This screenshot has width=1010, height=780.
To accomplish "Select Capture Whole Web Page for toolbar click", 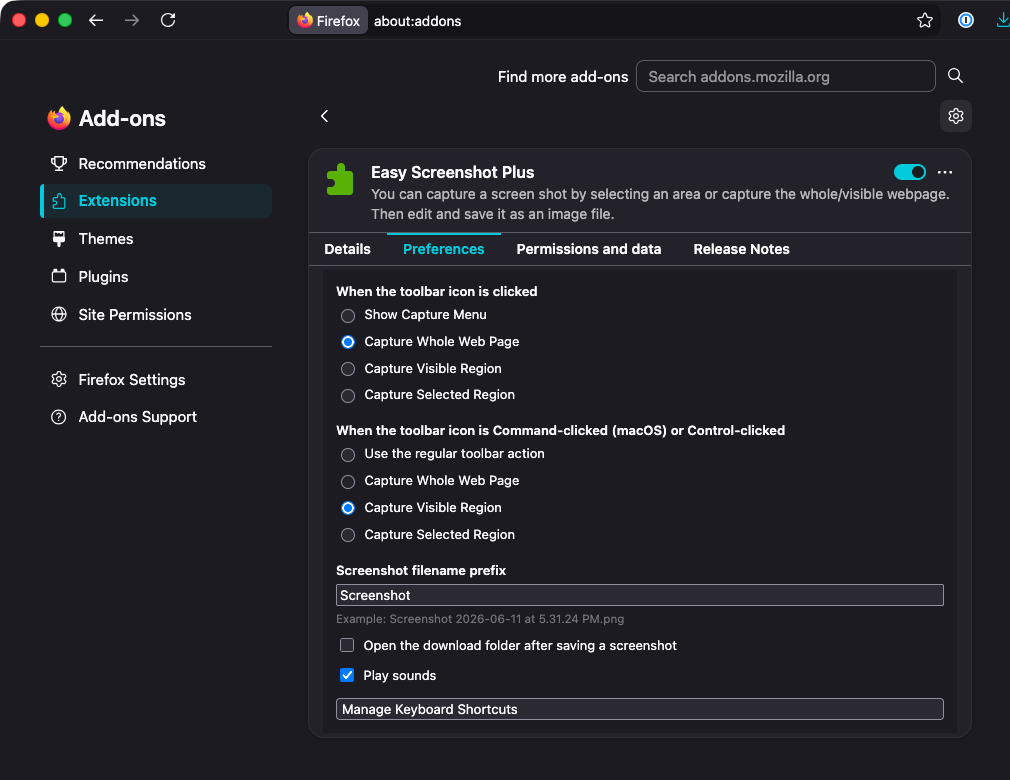I will pos(348,342).
